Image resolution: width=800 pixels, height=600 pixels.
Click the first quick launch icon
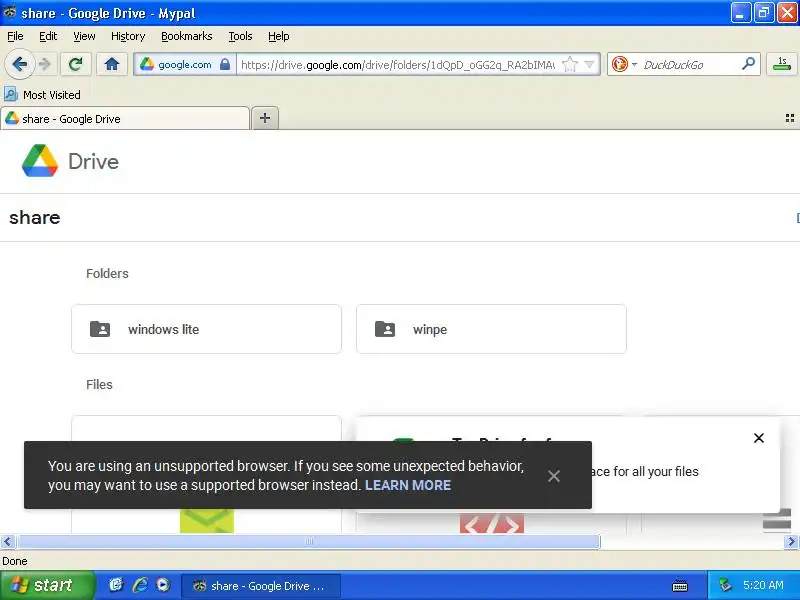point(116,585)
